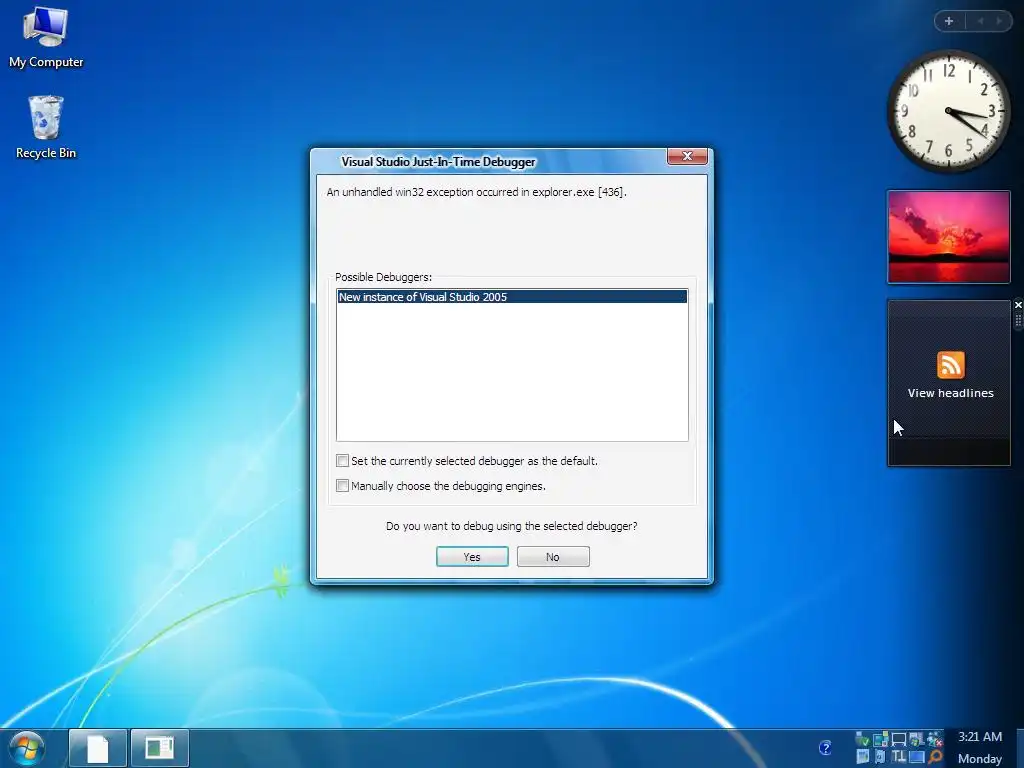The width and height of the screenshot is (1024, 768).
Task: Close the feed headlines gadget
Action: 1018,305
